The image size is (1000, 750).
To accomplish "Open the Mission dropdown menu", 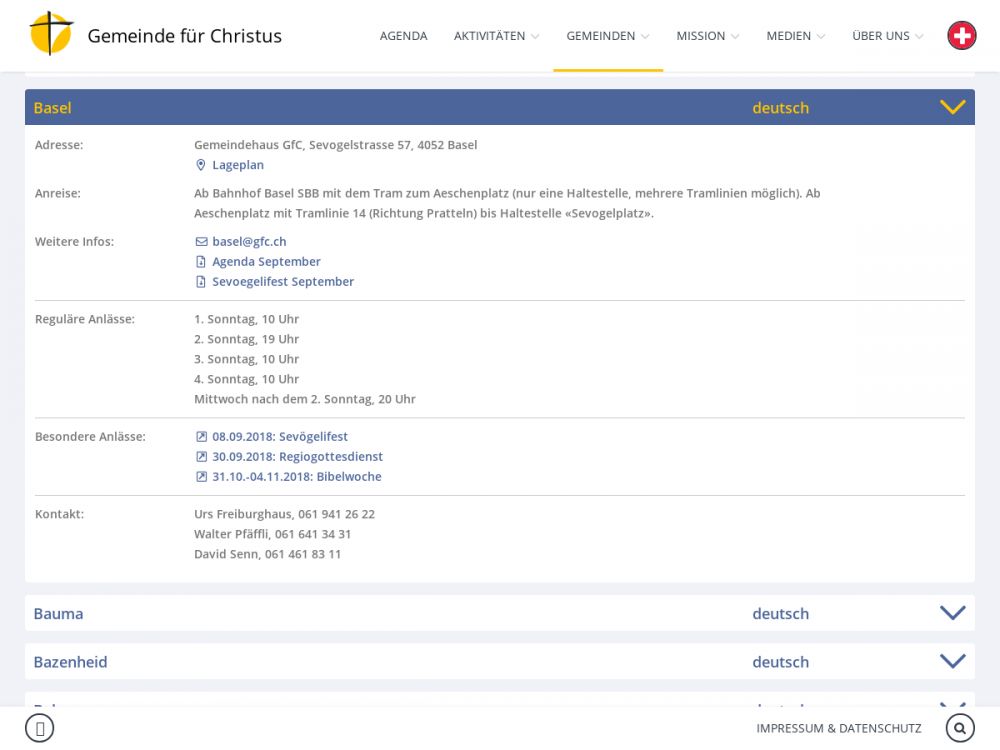I will 707,36.
